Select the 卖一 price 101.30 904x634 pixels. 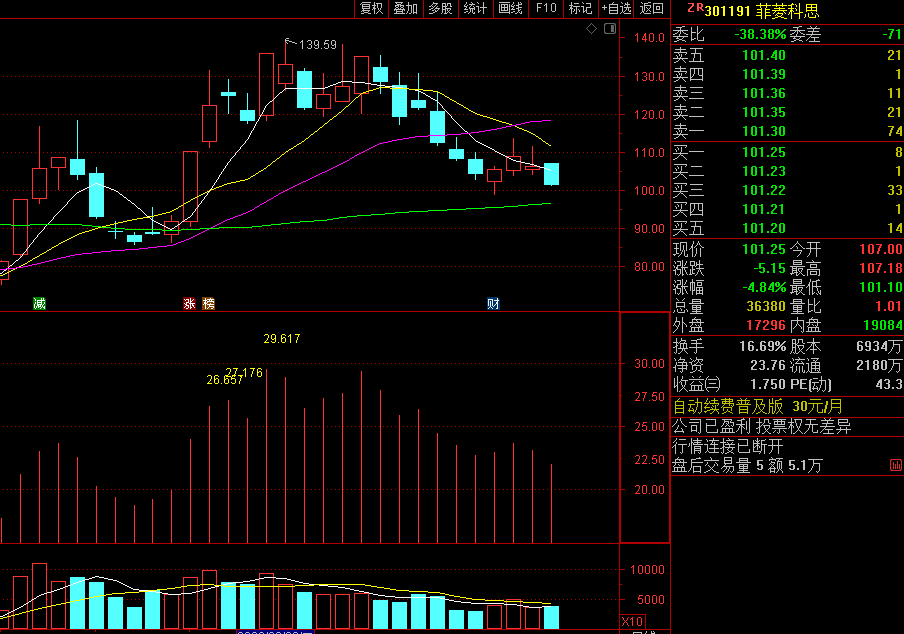pyautogui.click(x=764, y=131)
